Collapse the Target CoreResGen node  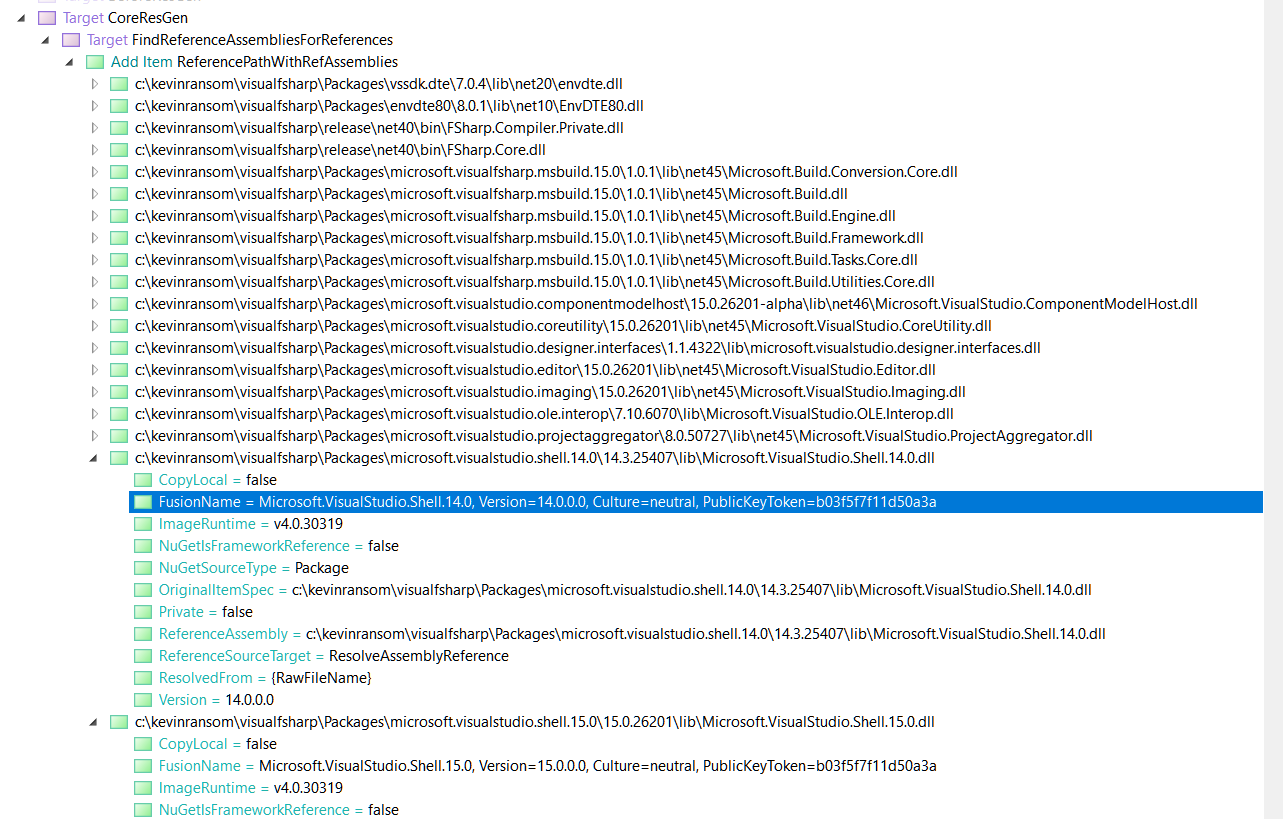[21, 18]
